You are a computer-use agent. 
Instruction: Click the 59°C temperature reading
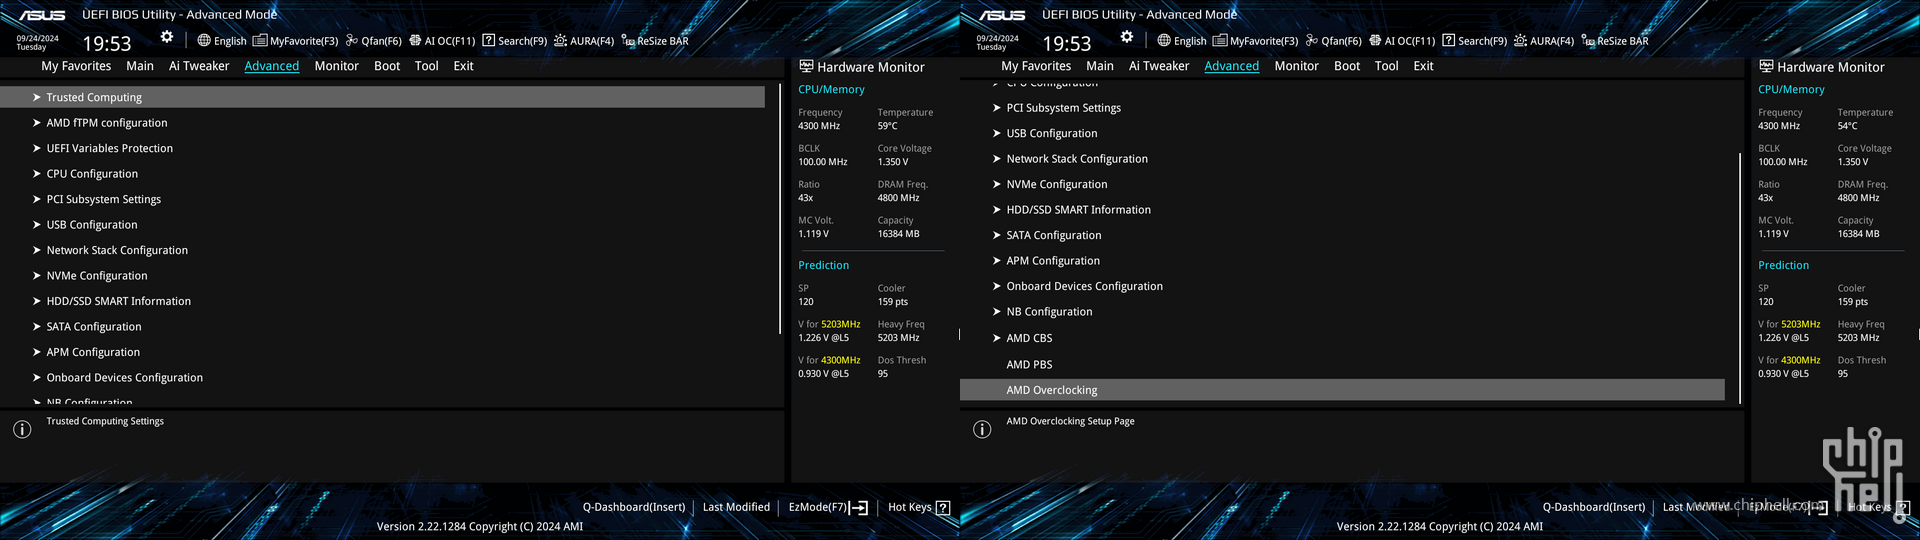(x=888, y=126)
